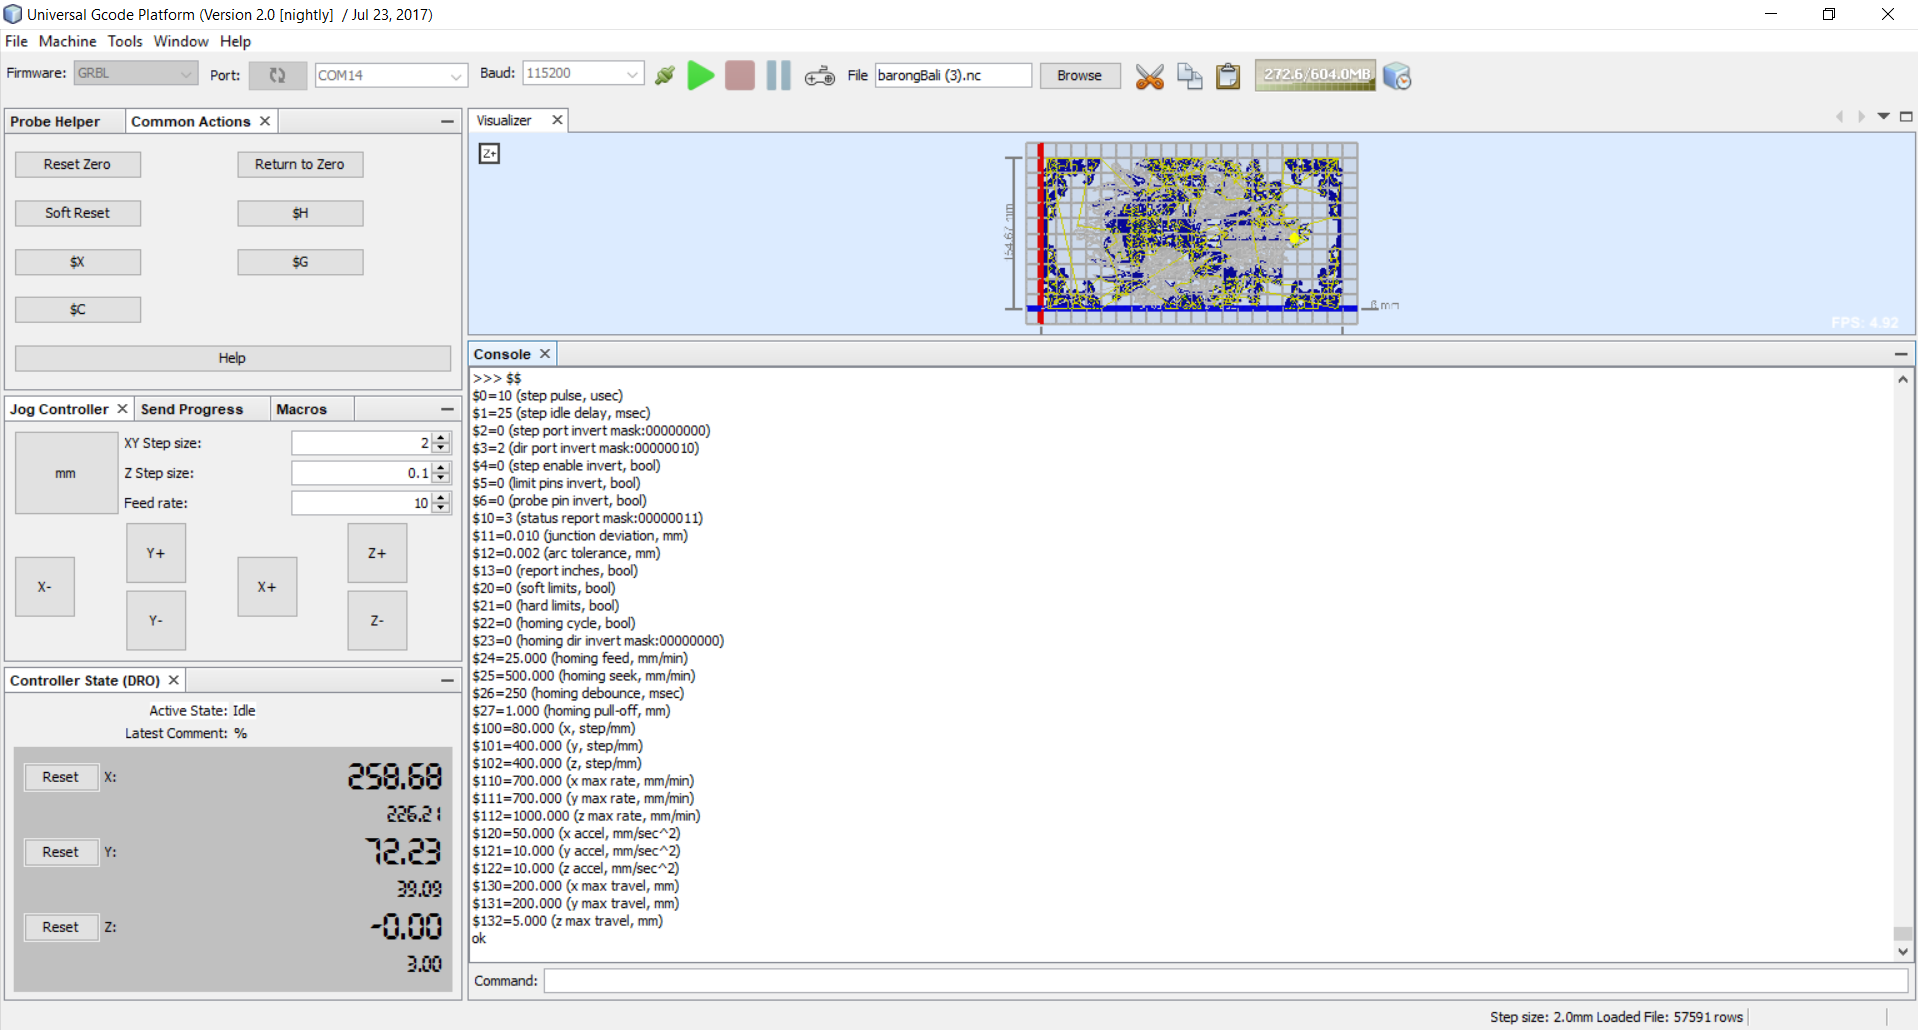Screen dimensions: 1919x1030
Task: Jog the machine in X- direction
Action: tap(45, 587)
